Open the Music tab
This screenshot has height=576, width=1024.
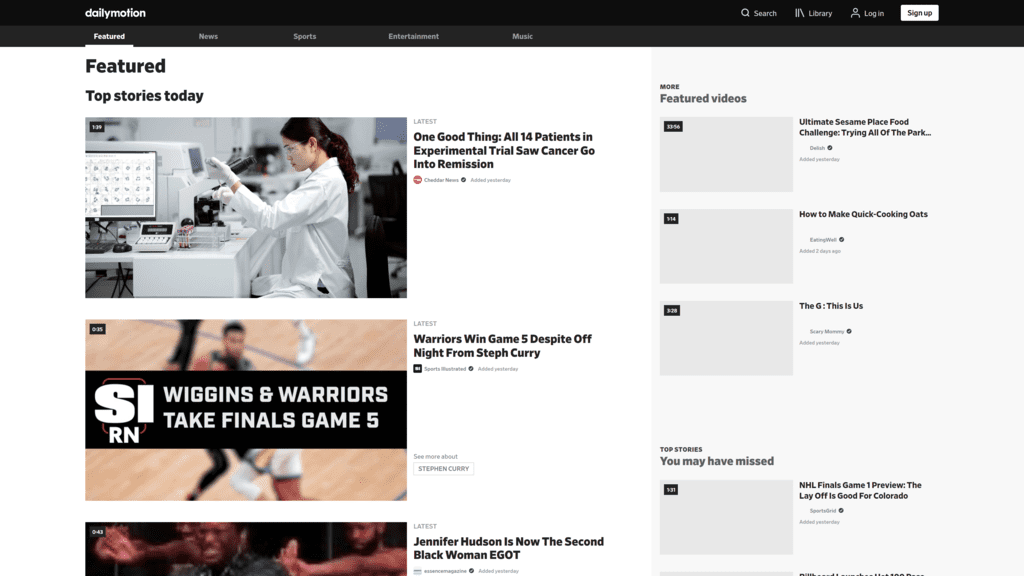pyautogui.click(x=522, y=37)
